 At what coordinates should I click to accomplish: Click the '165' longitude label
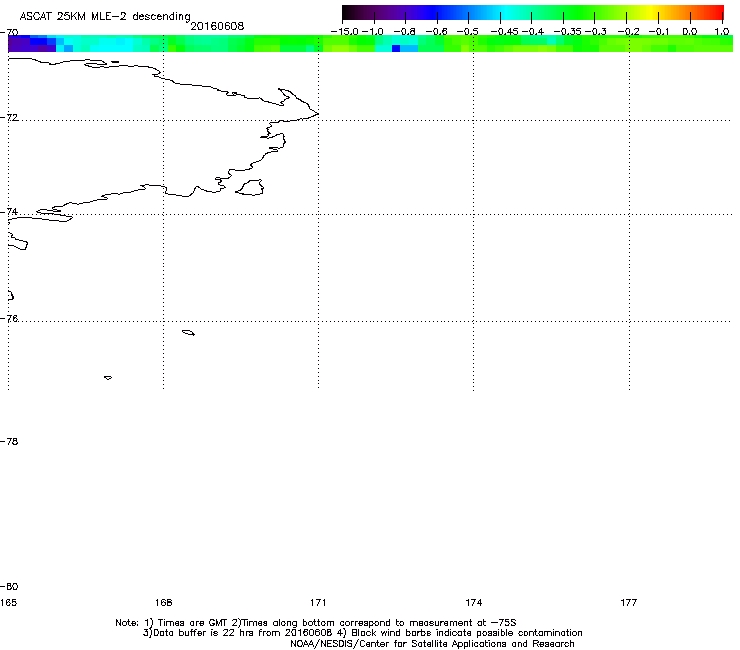8,602
